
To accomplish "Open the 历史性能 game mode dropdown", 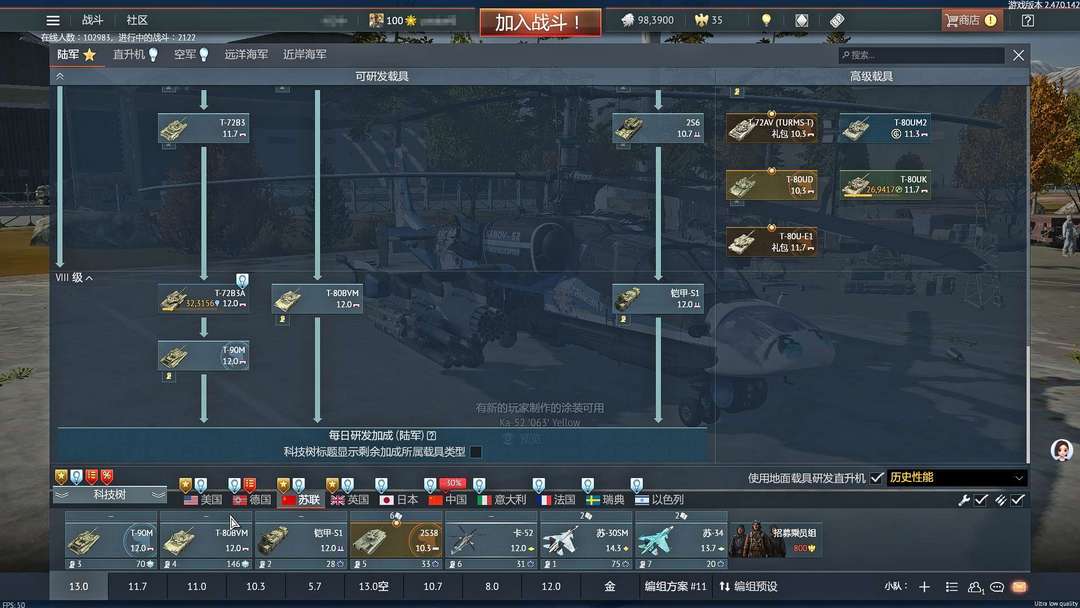I will pyautogui.click(x=956, y=478).
